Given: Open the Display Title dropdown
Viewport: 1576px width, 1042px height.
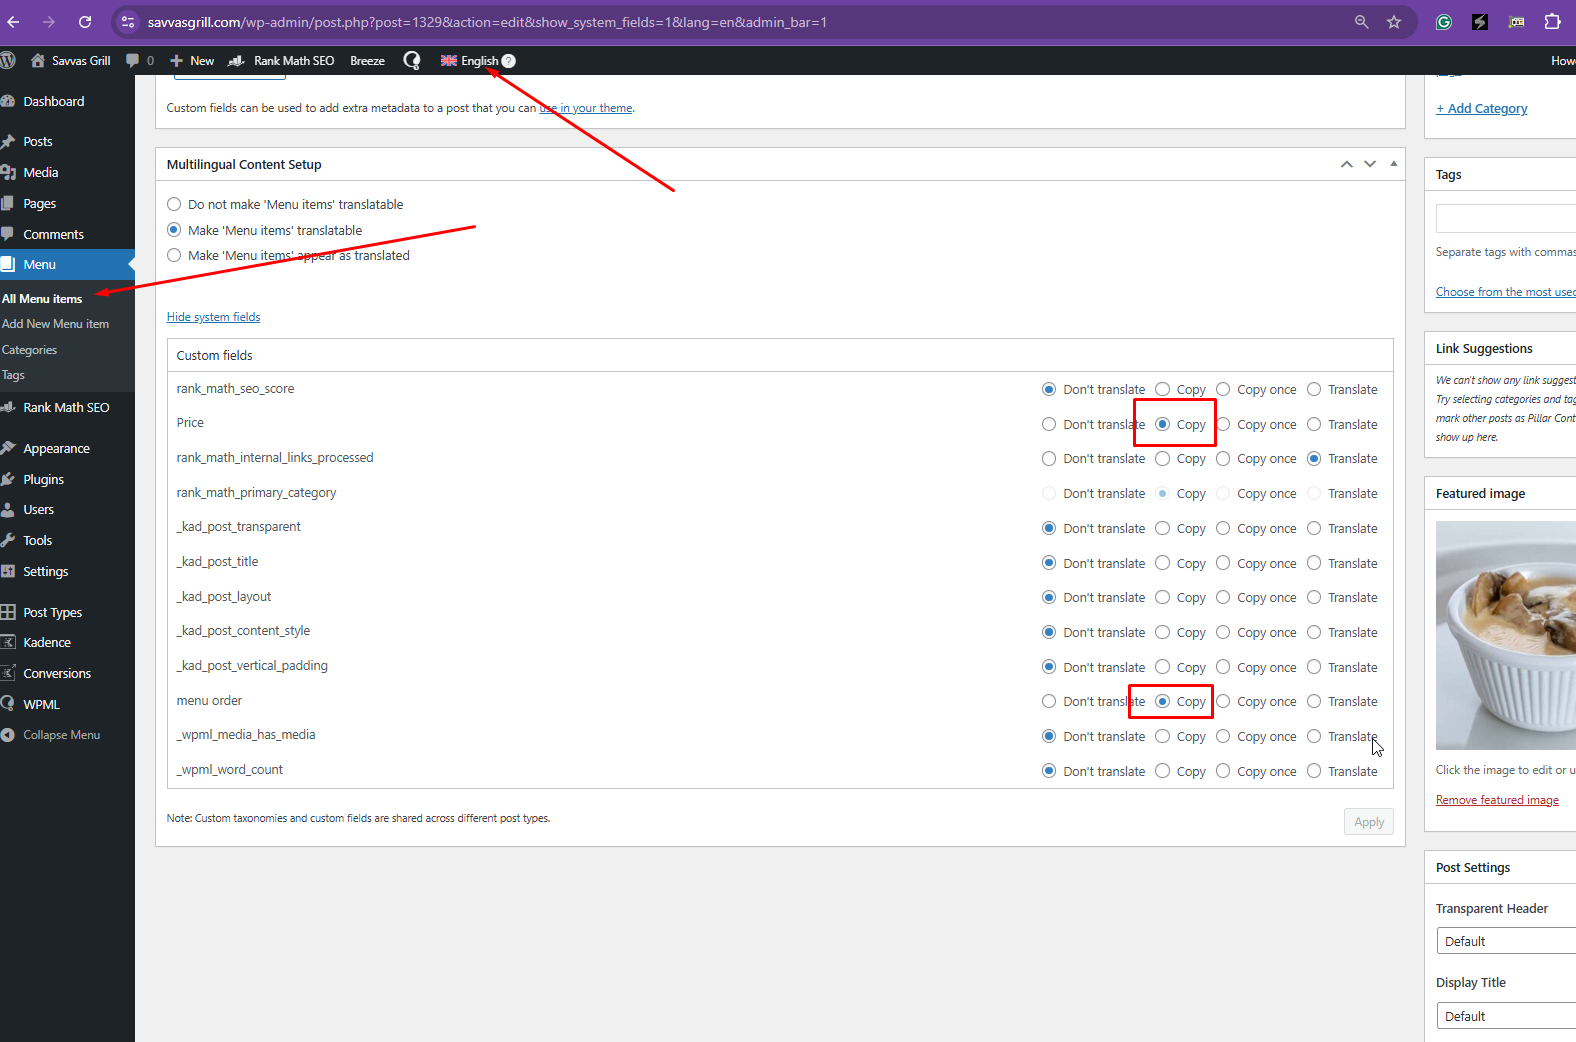Looking at the screenshot, I should coord(1506,1016).
